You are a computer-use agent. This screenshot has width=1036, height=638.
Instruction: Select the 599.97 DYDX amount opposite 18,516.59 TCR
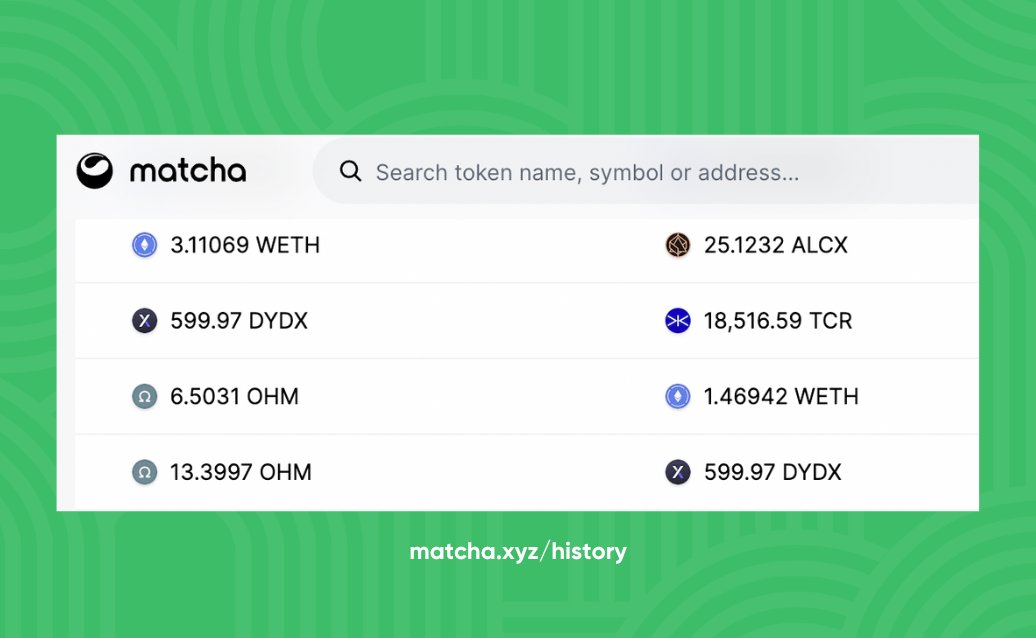[x=239, y=321]
